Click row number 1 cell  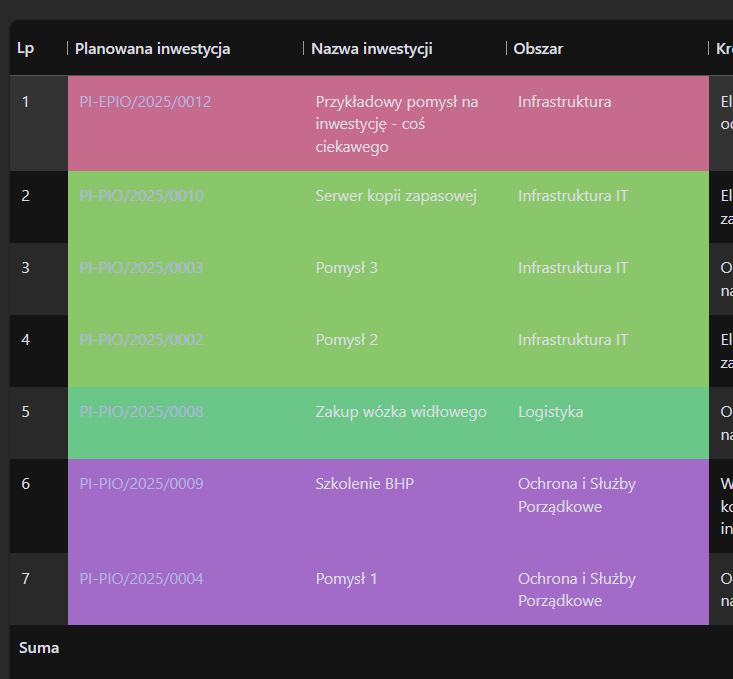pyautogui.click(x=39, y=124)
